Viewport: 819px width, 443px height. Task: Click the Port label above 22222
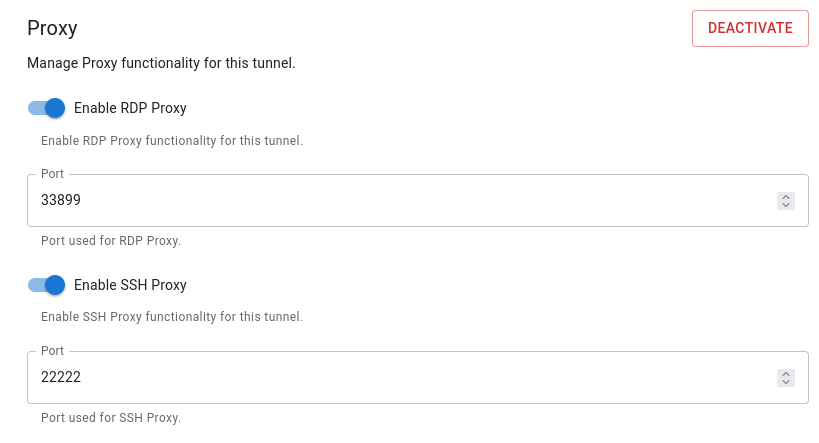[52, 351]
